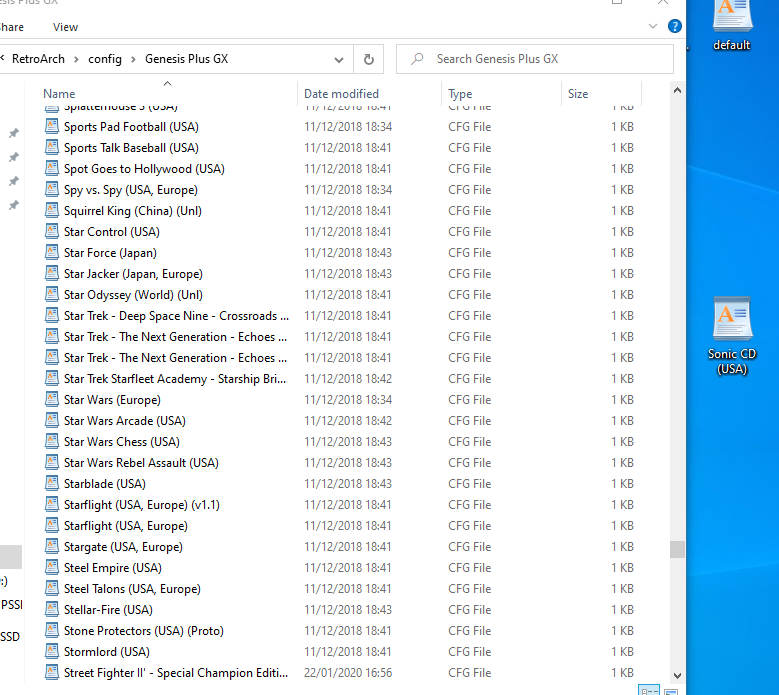Screen dimensions: 779x695
Task: Select the default desktop file icon
Action: [732, 25]
